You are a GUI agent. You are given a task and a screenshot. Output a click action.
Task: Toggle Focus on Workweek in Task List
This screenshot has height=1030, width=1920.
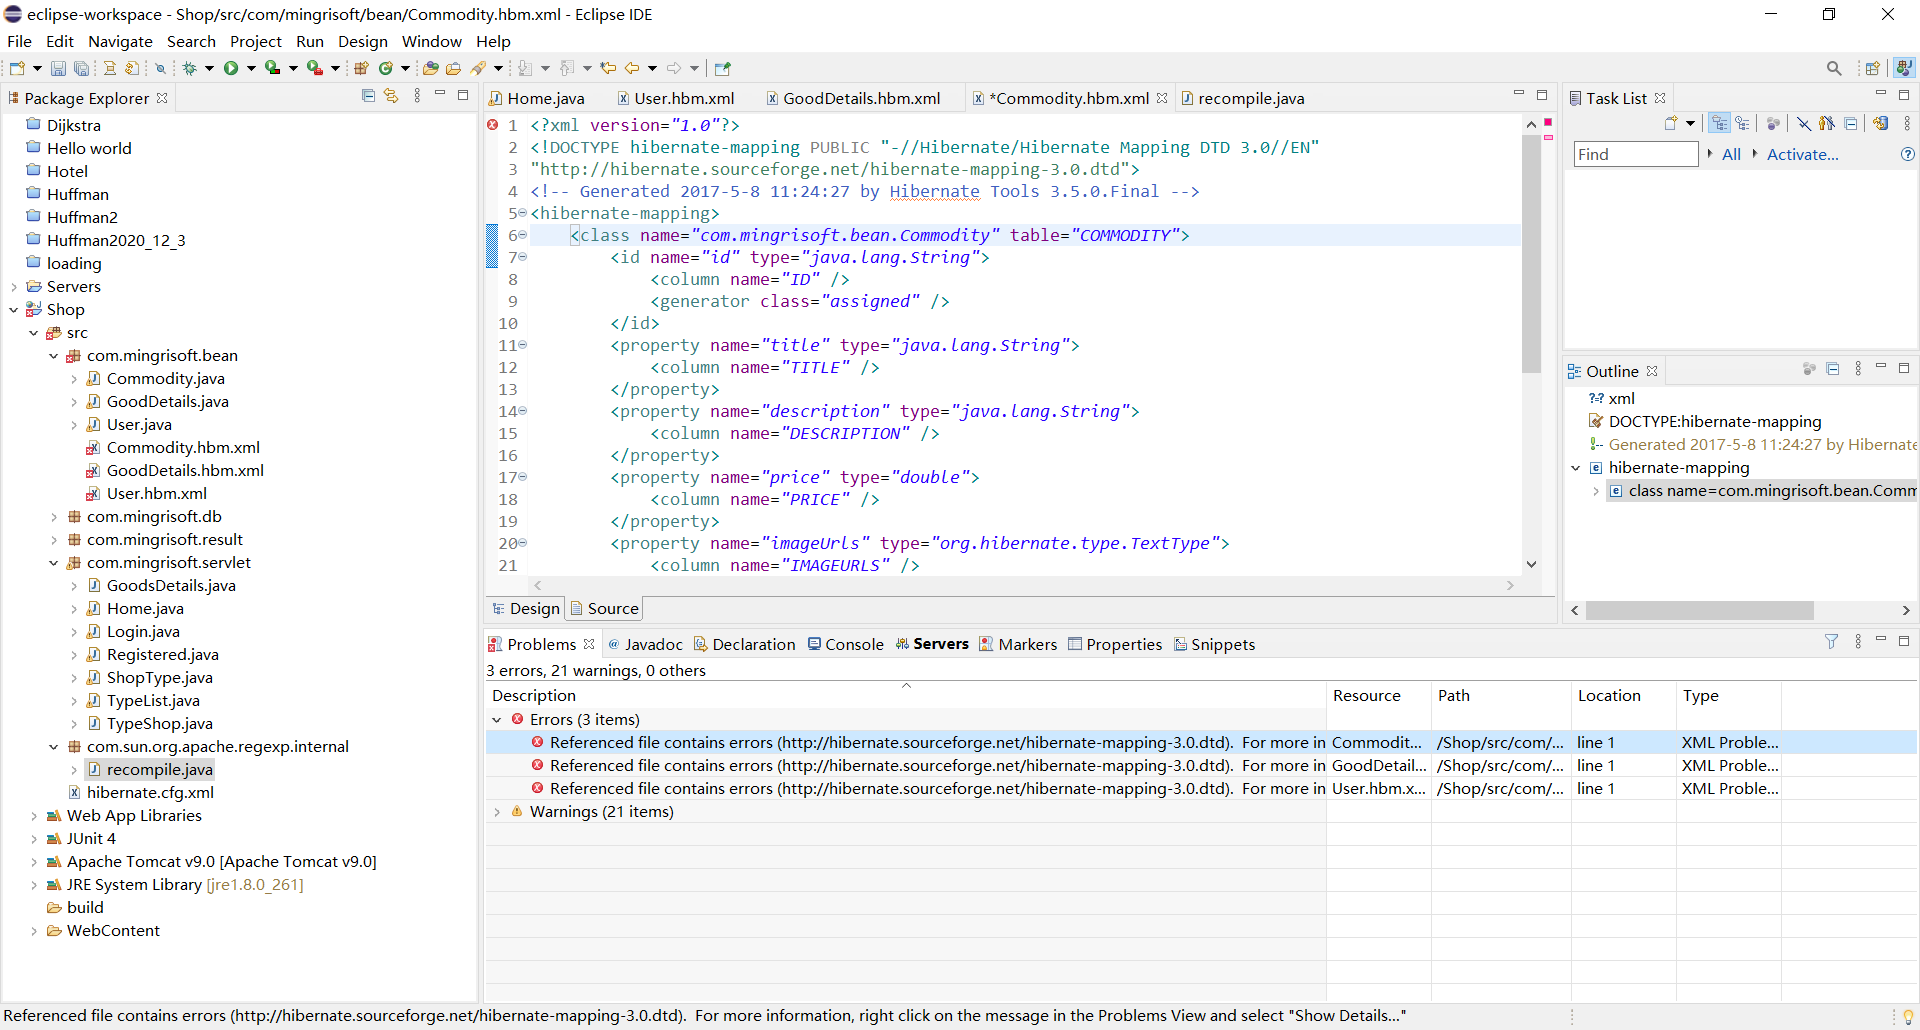click(1773, 123)
